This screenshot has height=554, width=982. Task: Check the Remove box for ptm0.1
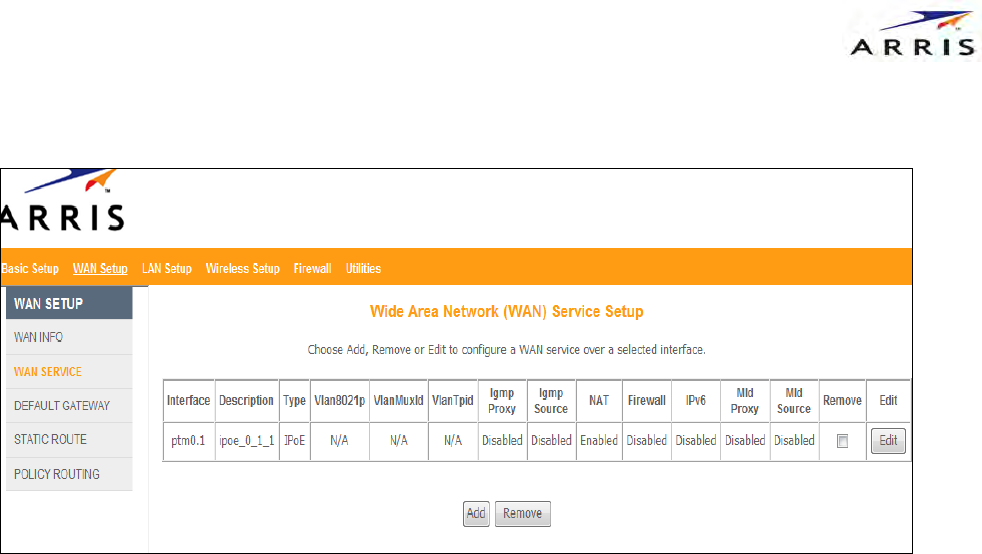pos(842,441)
